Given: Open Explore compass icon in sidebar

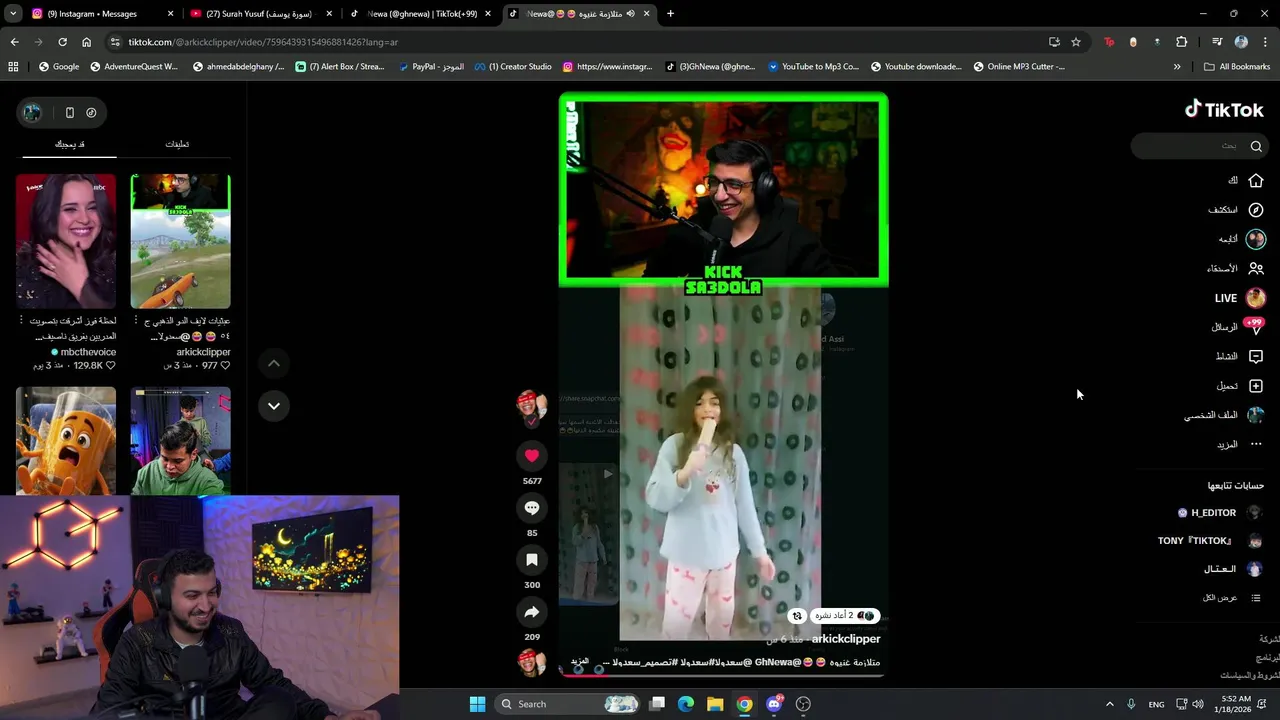Looking at the screenshot, I should click(x=1256, y=210).
